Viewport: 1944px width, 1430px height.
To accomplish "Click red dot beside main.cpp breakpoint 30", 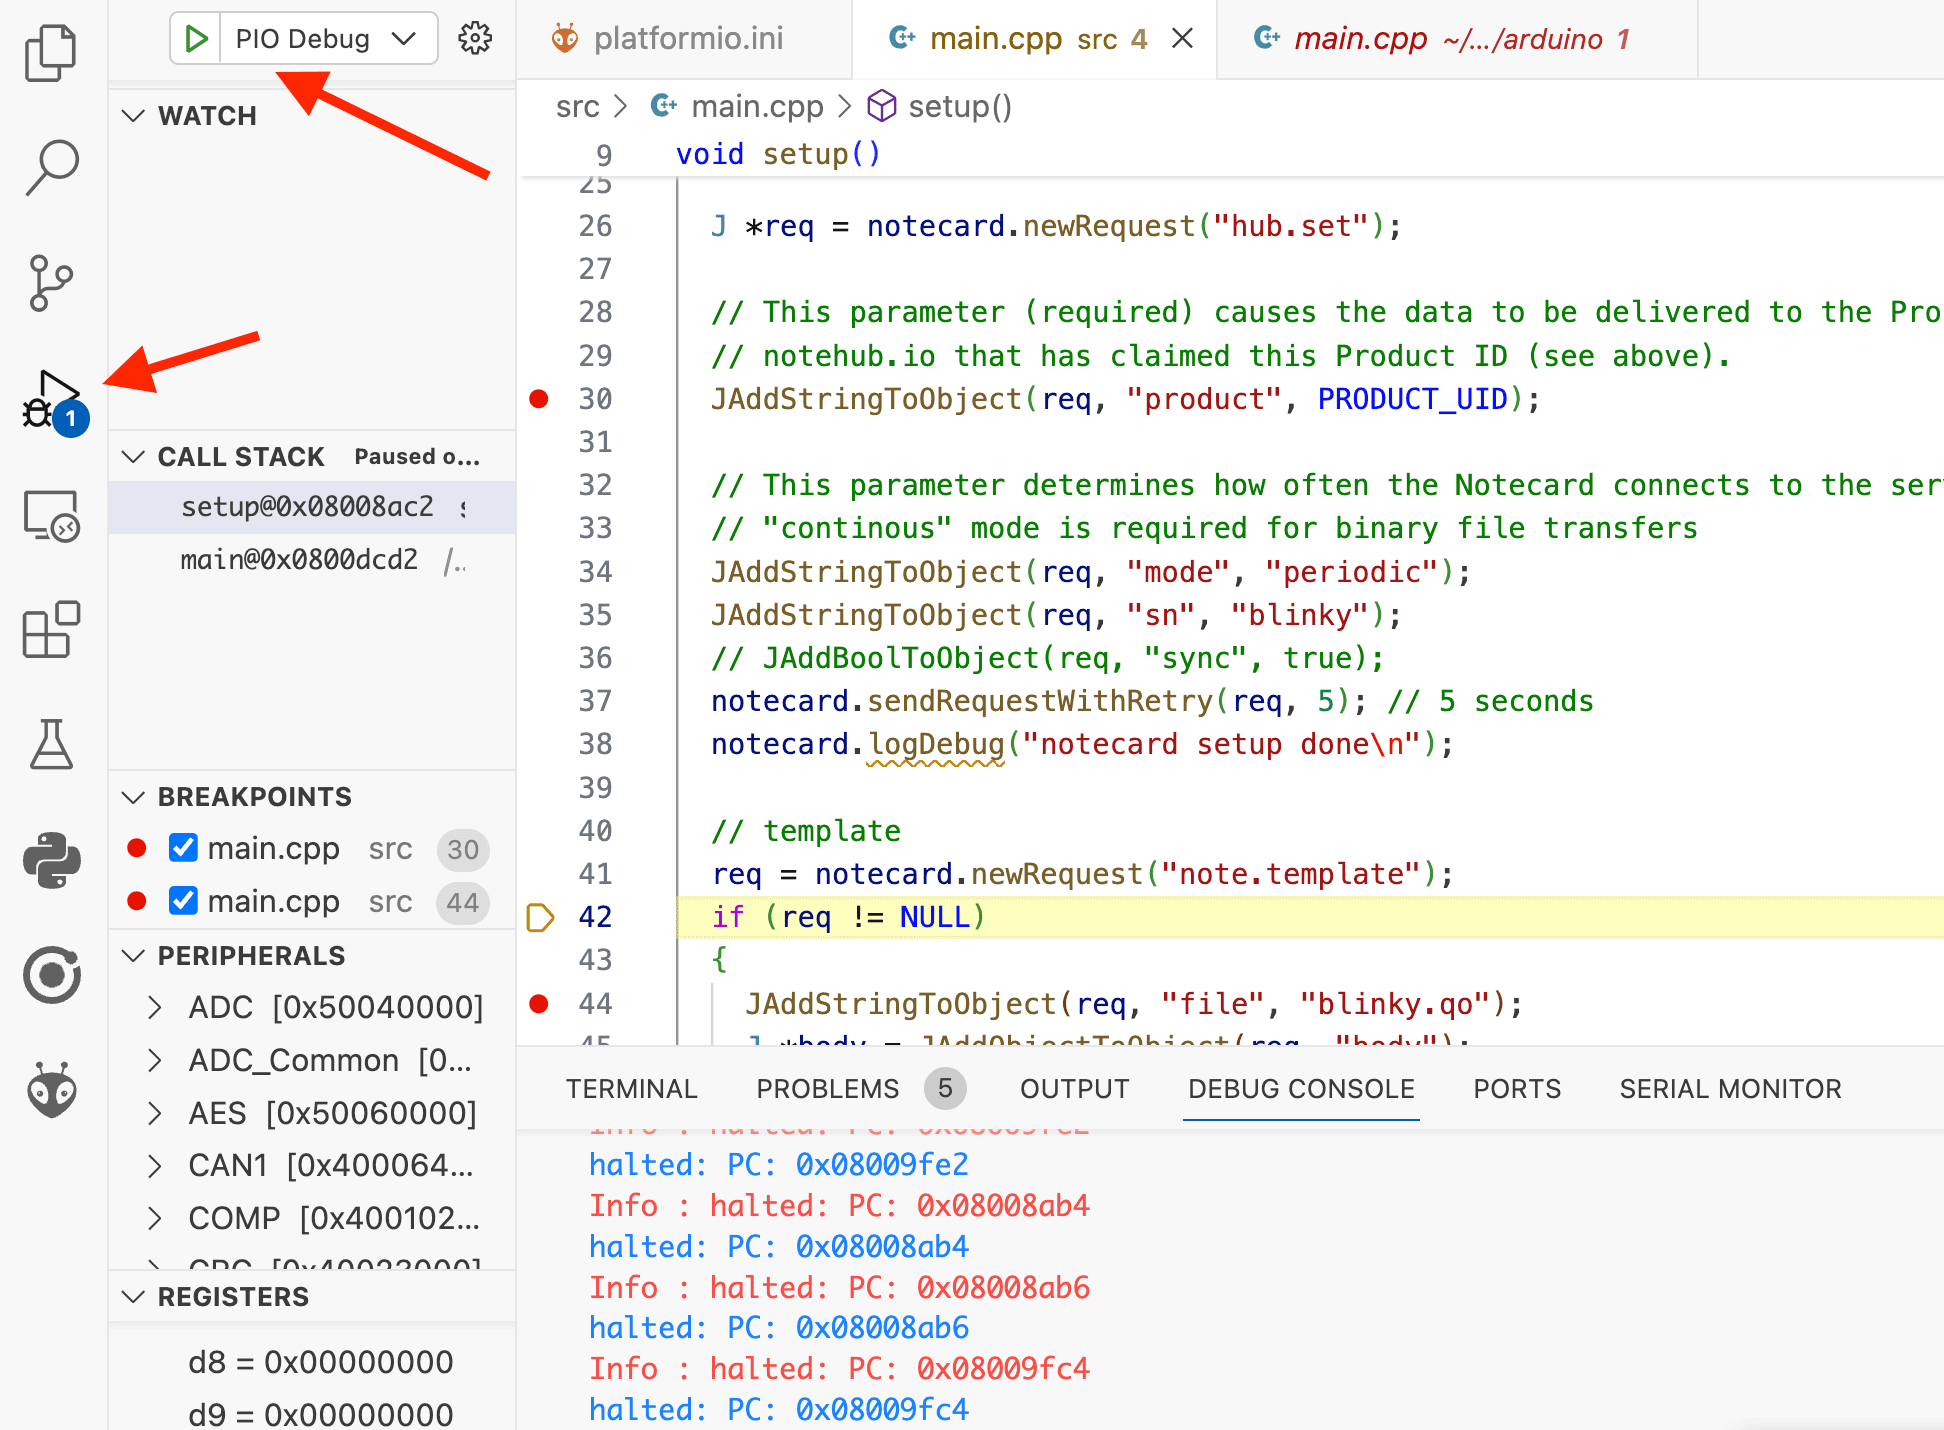I will (x=137, y=849).
